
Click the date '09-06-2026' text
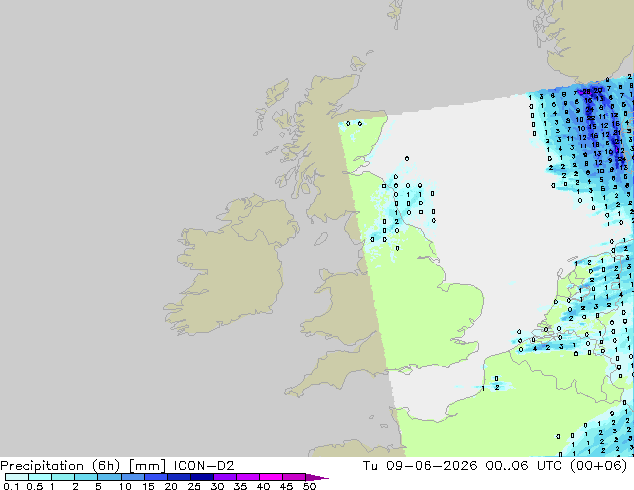[x=431, y=466]
